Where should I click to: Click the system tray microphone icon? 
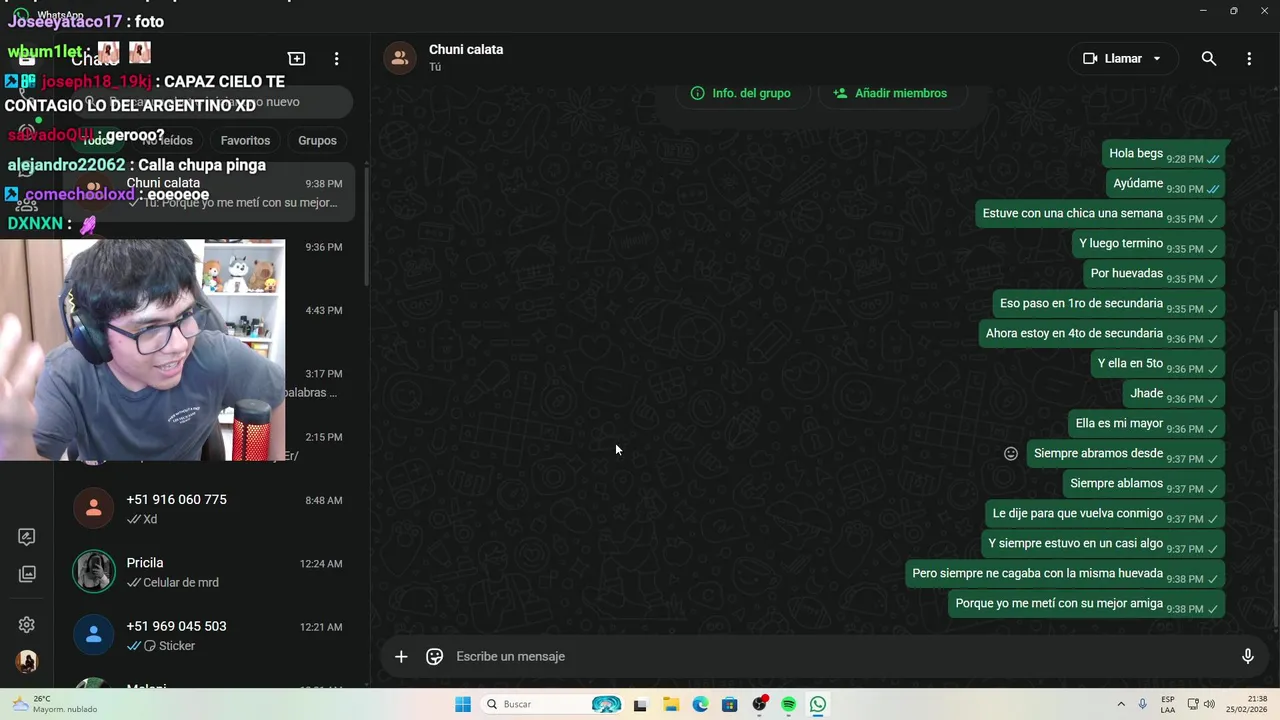[x=1143, y=704]
